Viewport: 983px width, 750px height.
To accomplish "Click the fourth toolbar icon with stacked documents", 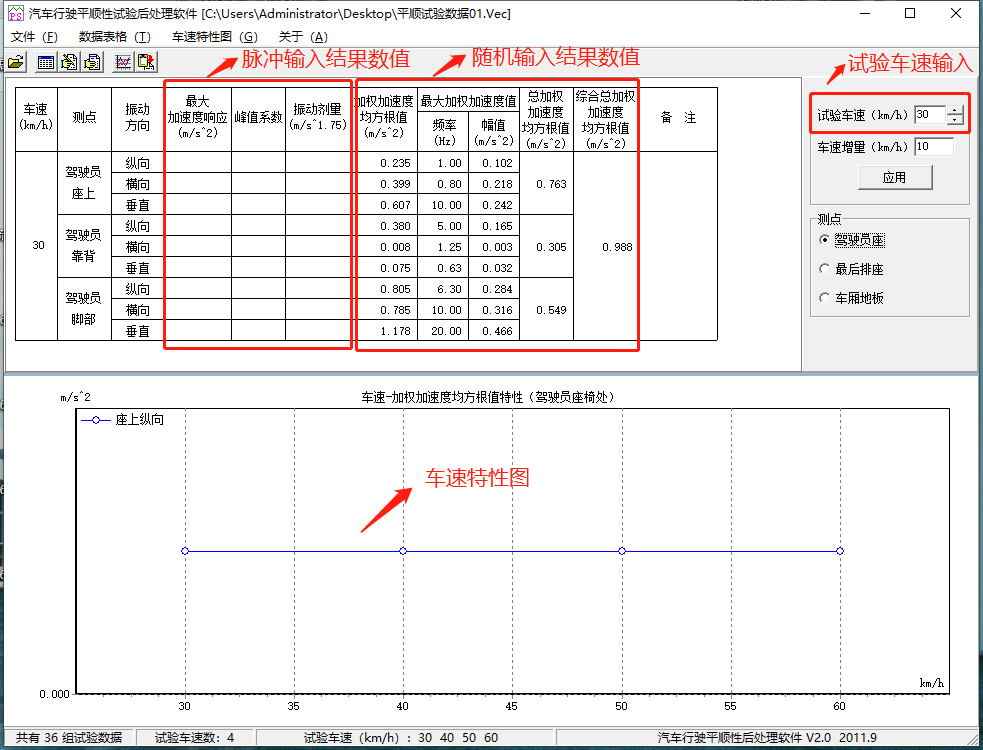I will tap(92, 62).
